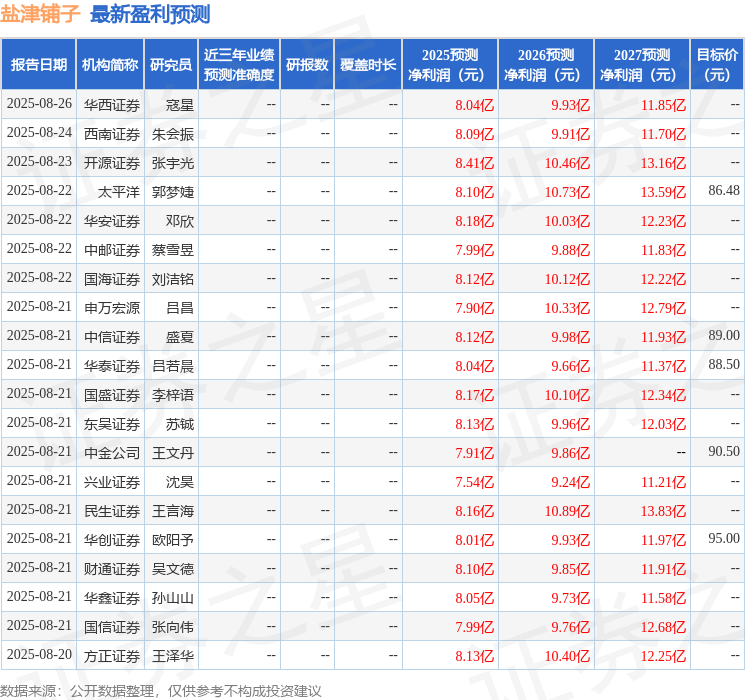
Task: Click the 12.03亿 forecast value
Action: click(x=663, y=424)
